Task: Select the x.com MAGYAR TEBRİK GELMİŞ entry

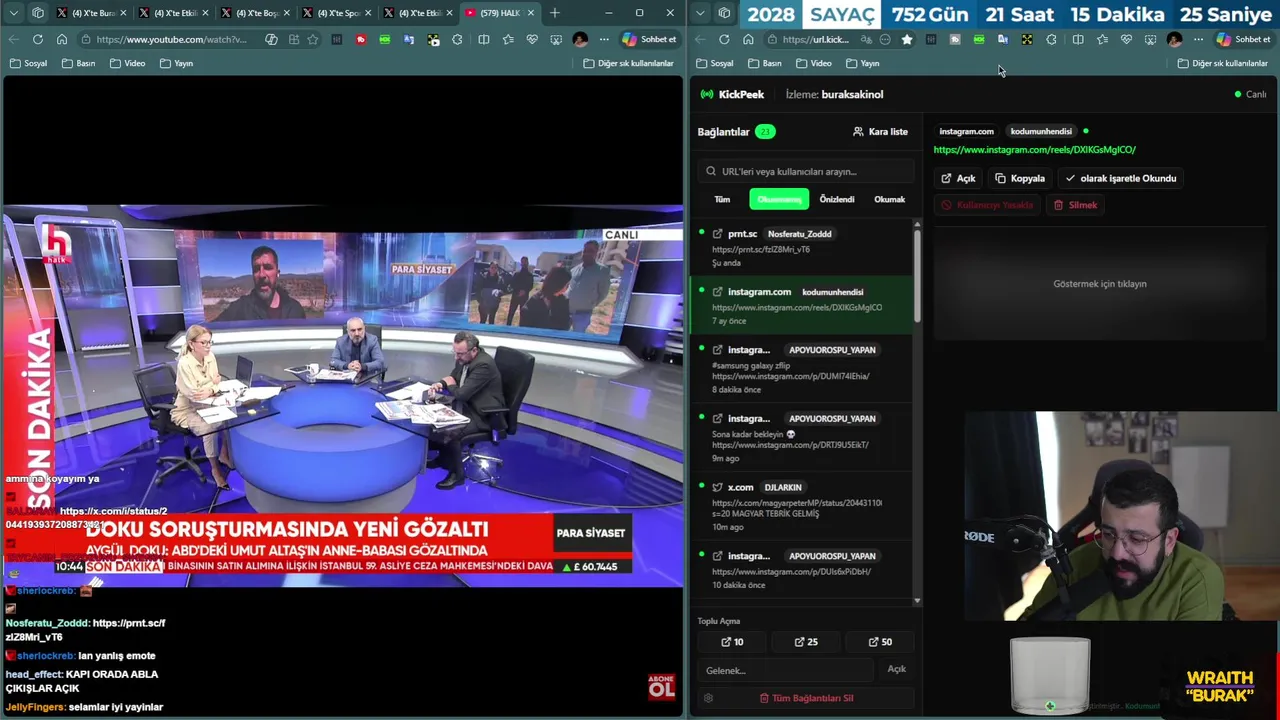Action: [x=802, y=506]
